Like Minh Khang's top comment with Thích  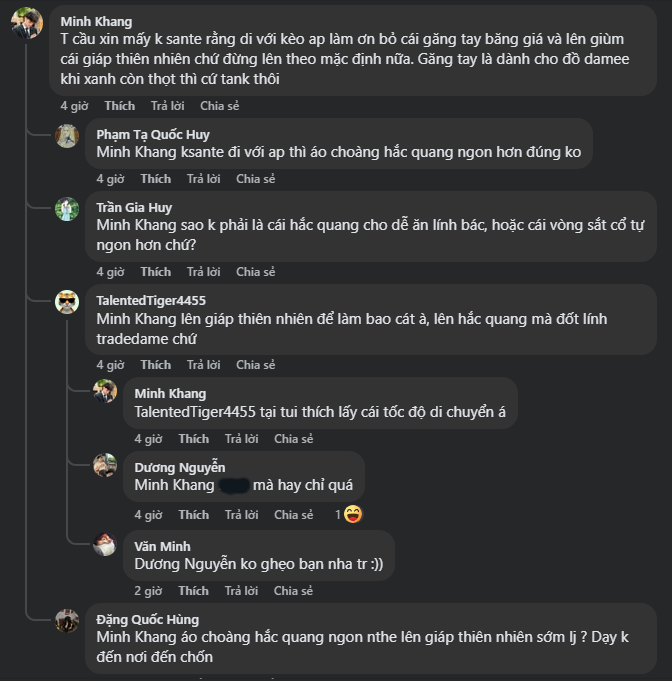(x=119, y=105)
